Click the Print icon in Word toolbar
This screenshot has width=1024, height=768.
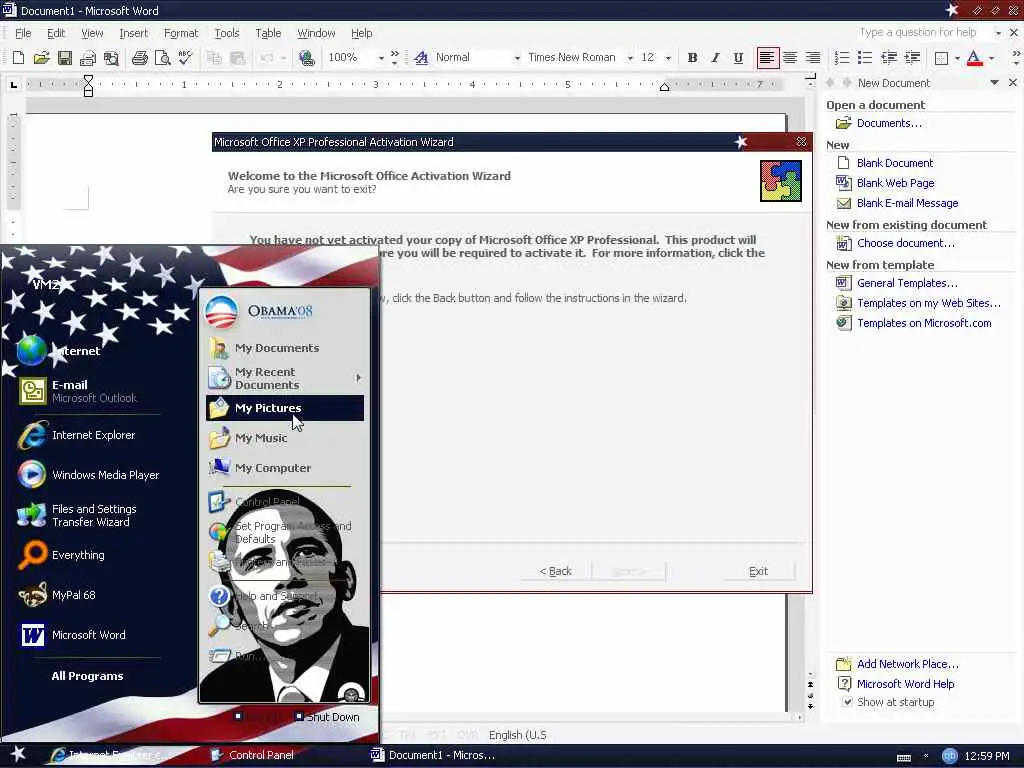[139, 58]
